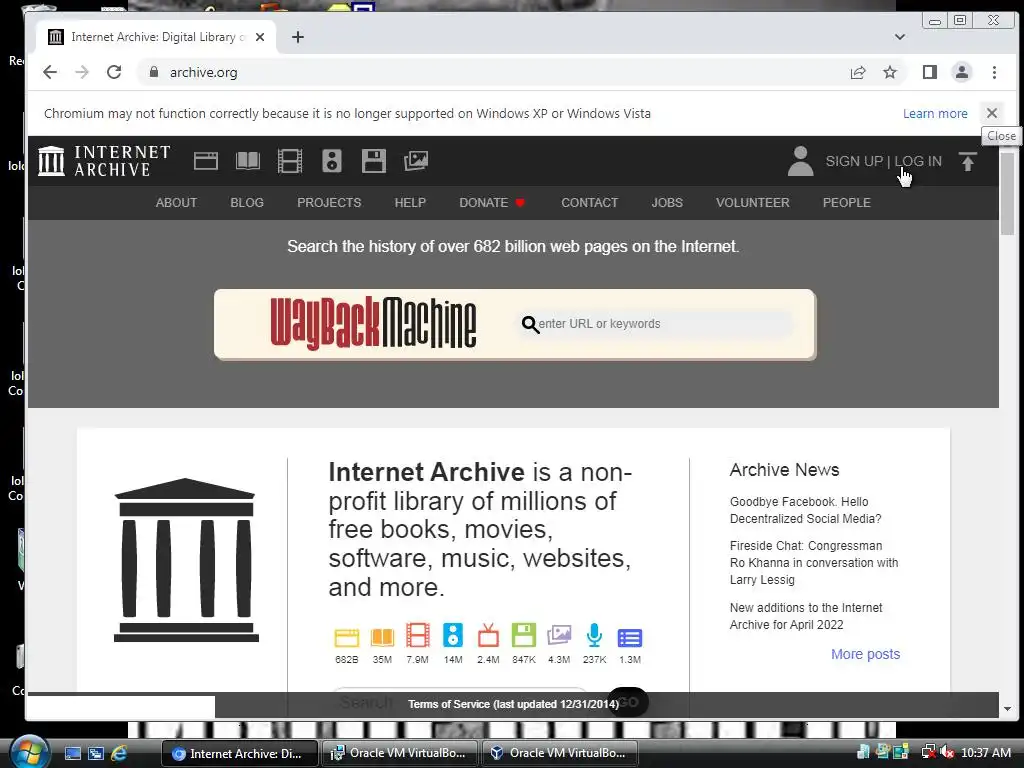Open Fireside Chat Ro Khanna news post
Image resolution: width=1024 pixels, height=768 pixels.
[x=814, y=562]
